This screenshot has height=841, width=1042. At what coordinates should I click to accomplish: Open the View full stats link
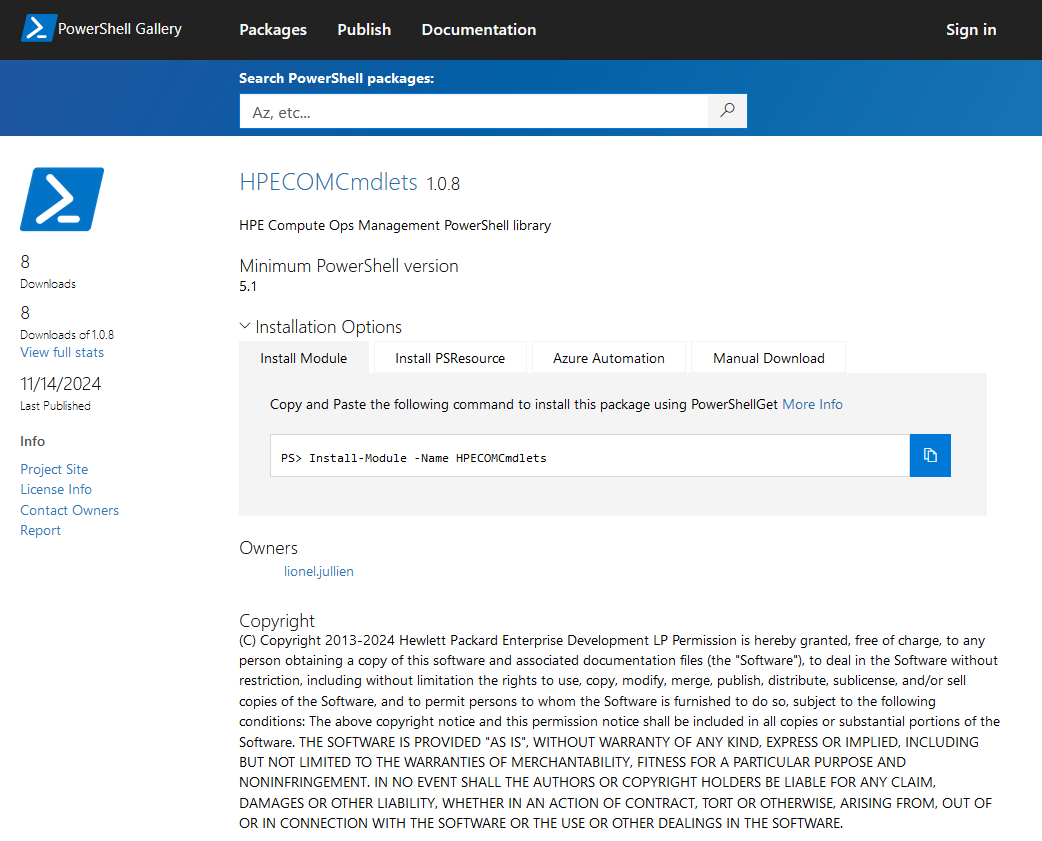62,352
